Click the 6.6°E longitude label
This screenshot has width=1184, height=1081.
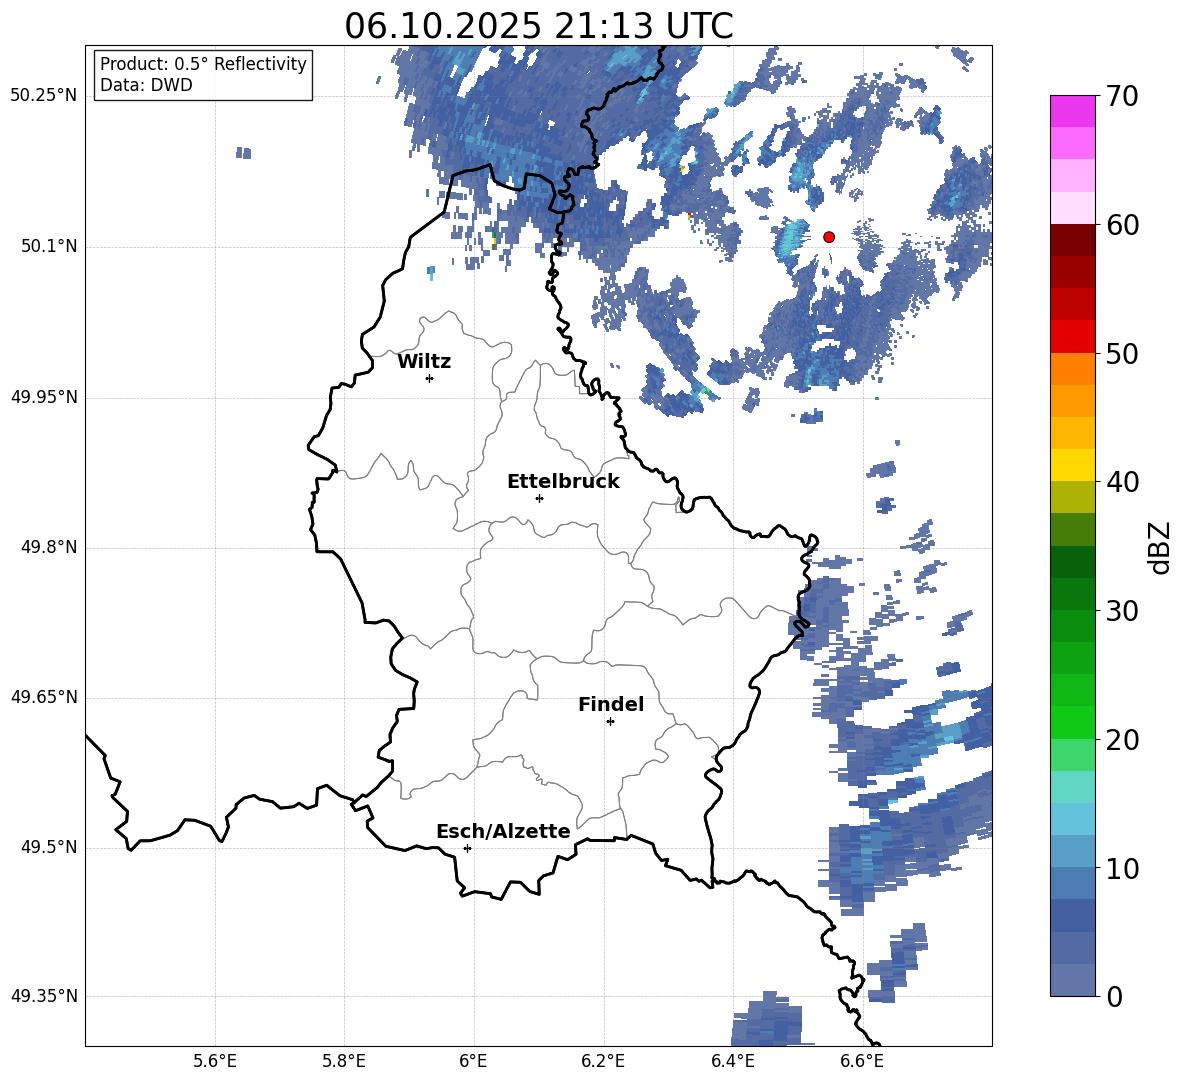point(862,1061)
